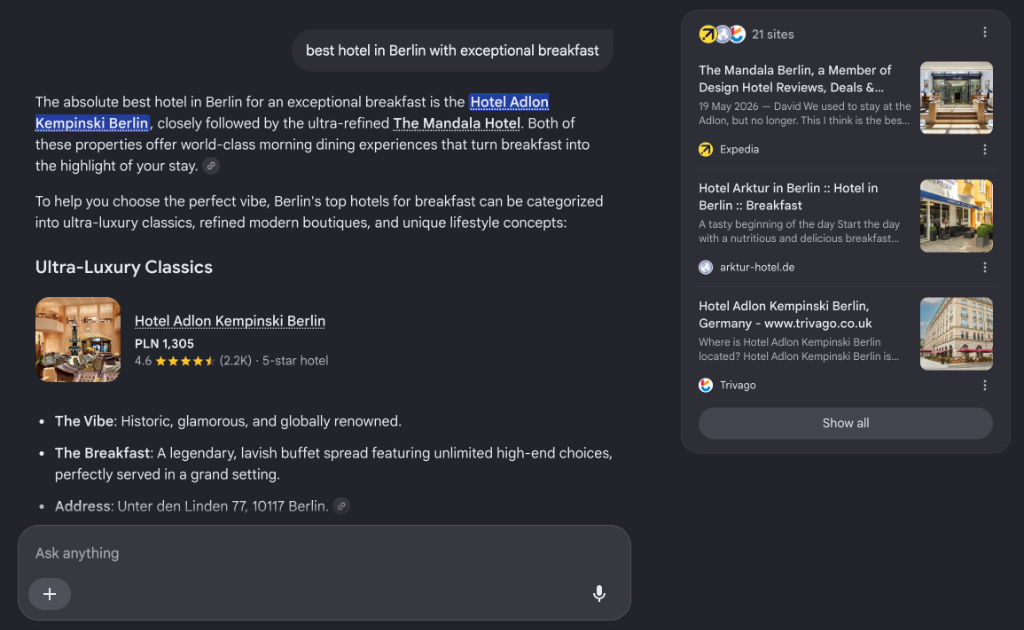Open options for the Trivago source

click(985, 386)
